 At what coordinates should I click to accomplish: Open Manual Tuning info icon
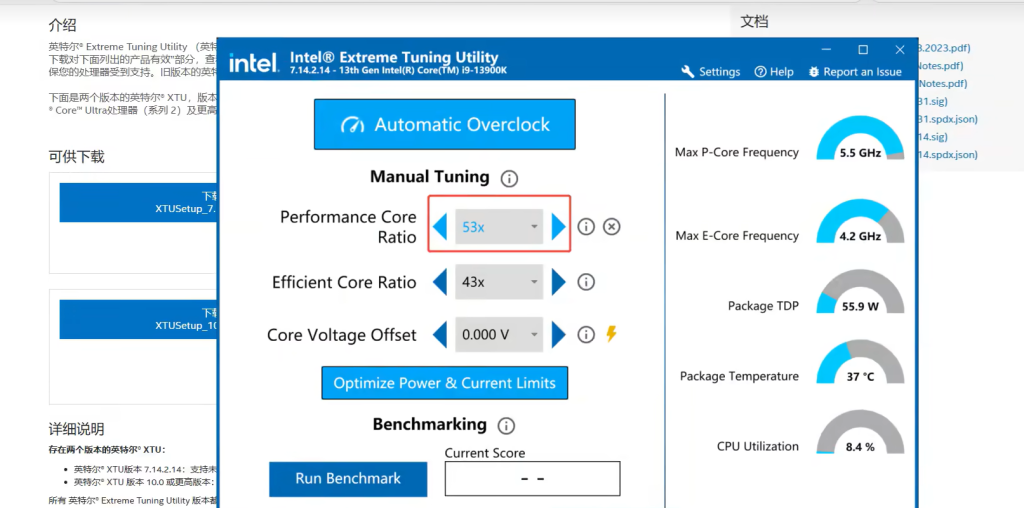point(509,178)
